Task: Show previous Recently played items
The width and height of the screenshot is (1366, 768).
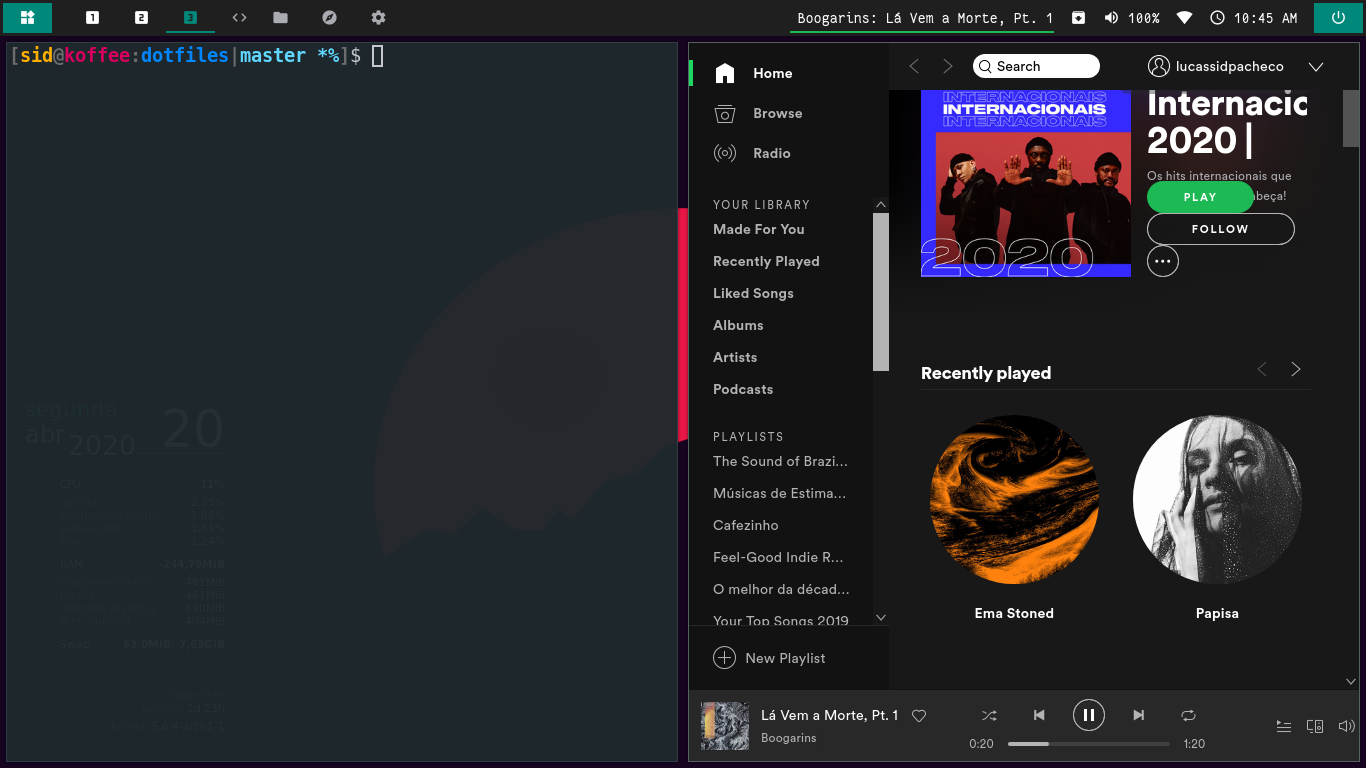Action: [1262, 369]
